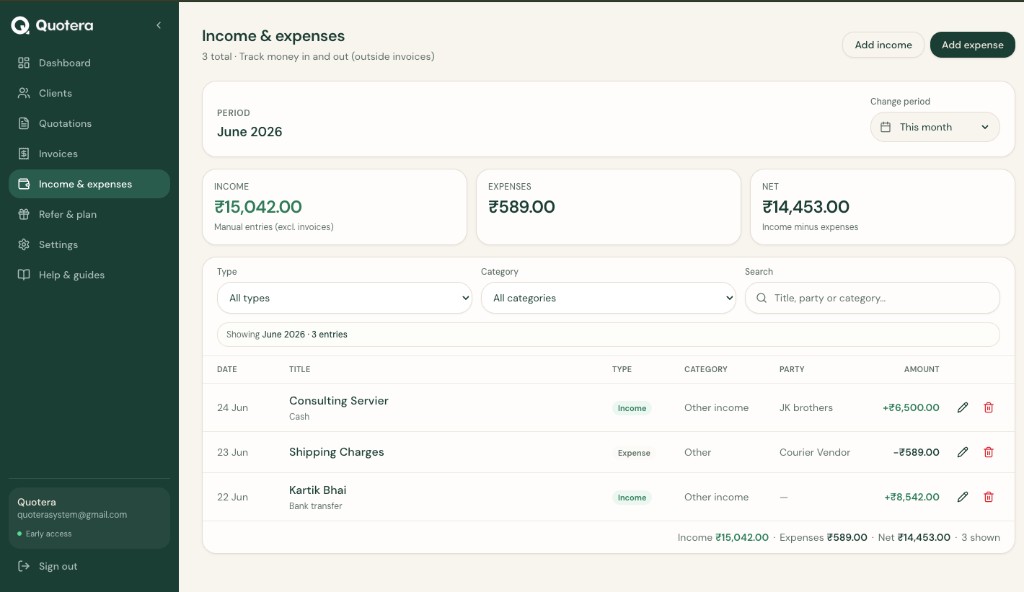Open the Settings label in sidebar
This screenshot has width=1024, height=592.
pos(58,244)
